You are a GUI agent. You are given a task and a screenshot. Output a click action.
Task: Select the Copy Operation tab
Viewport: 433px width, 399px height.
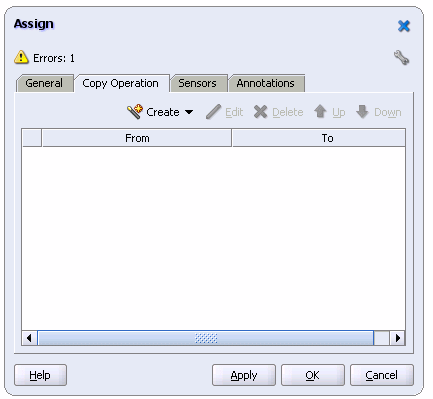[x=121, y=83]
